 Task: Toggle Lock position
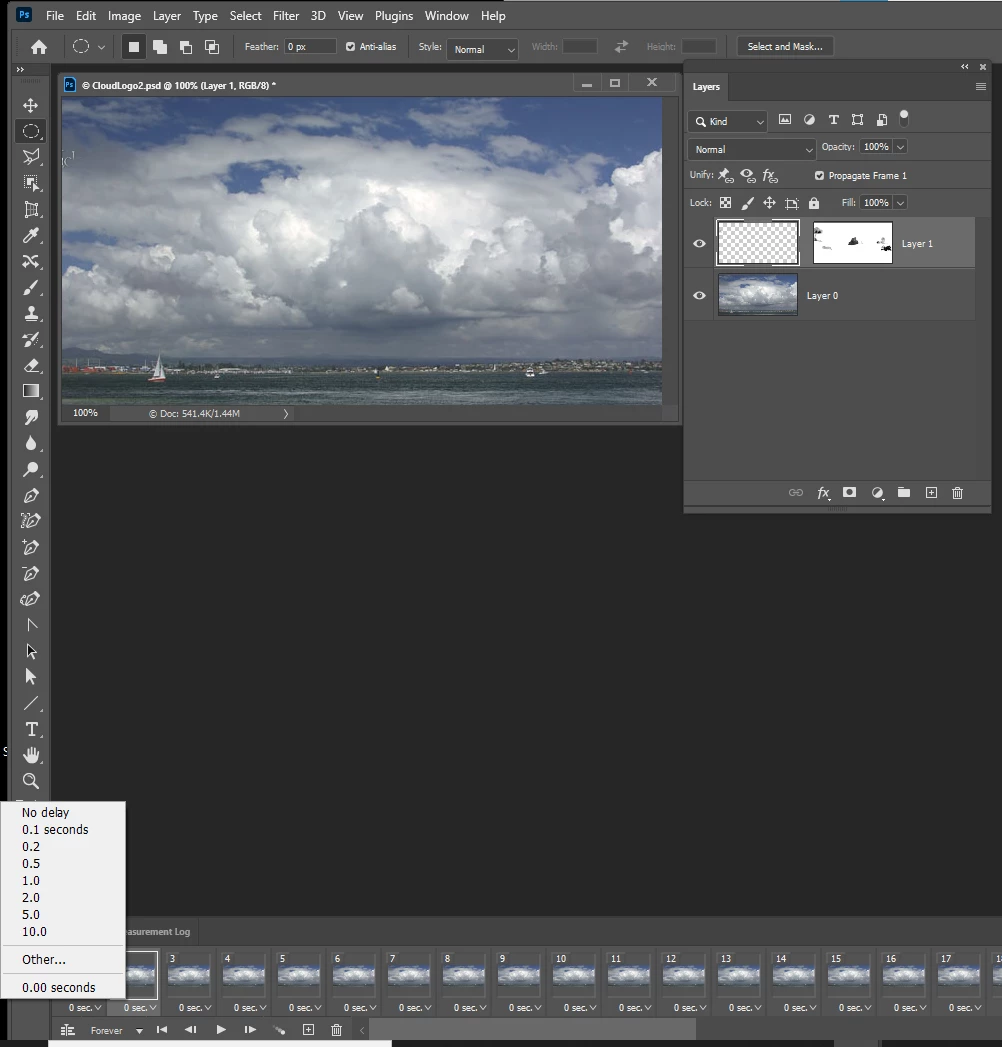770,203
